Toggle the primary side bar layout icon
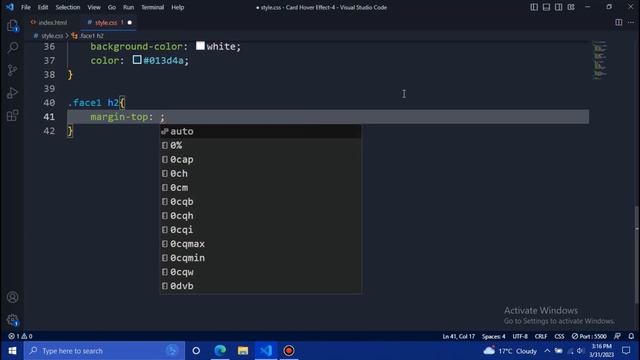 (x=534, y=7)
